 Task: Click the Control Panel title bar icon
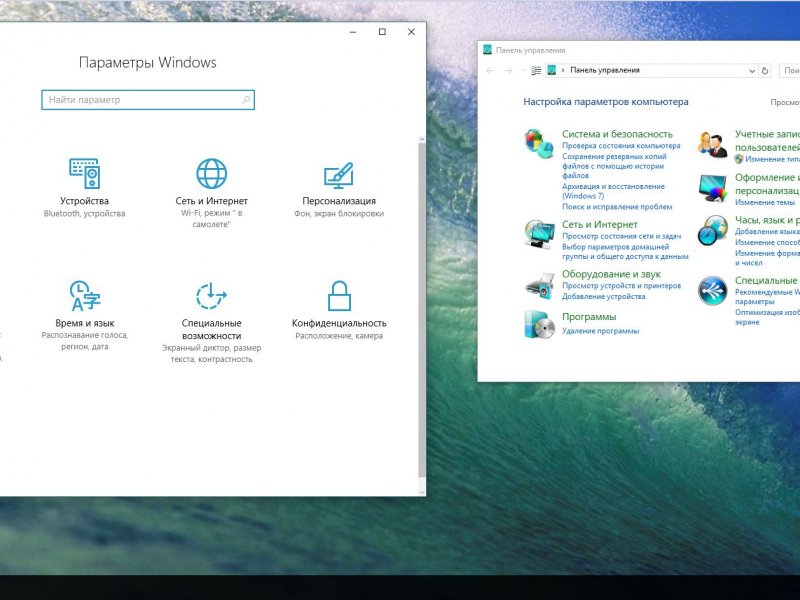(487, 49)
